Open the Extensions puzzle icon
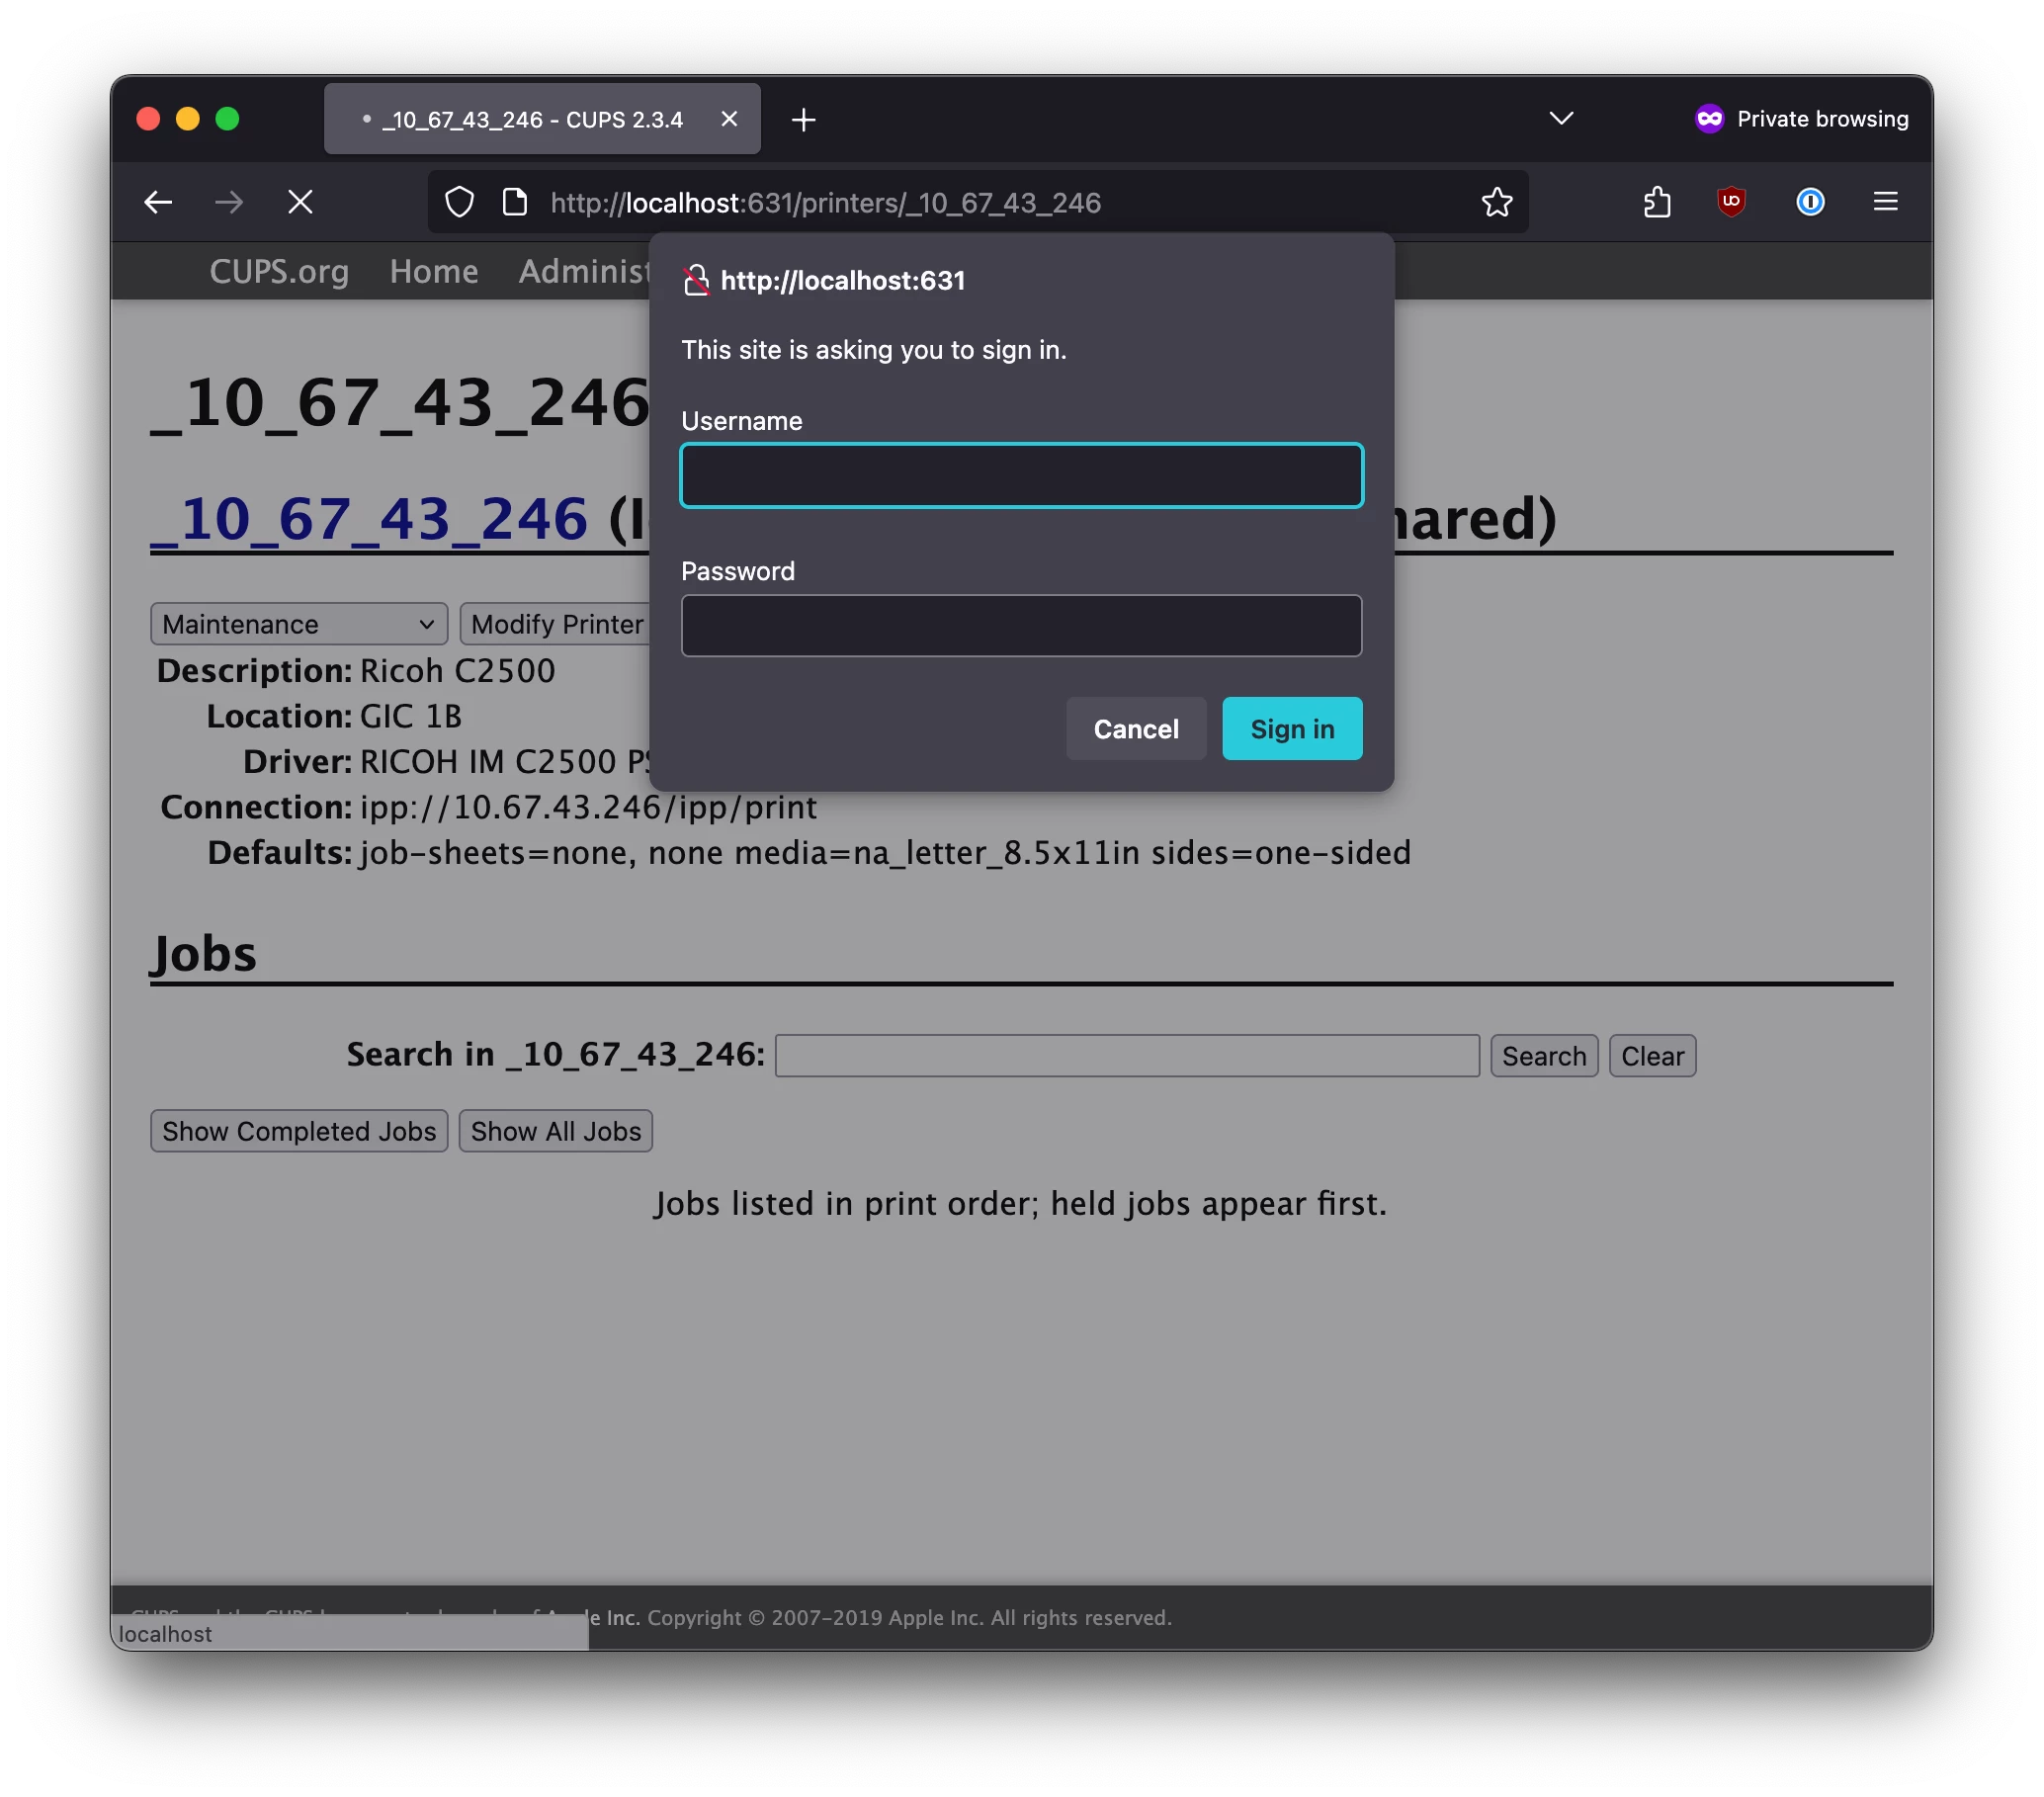 point(1657,202)
